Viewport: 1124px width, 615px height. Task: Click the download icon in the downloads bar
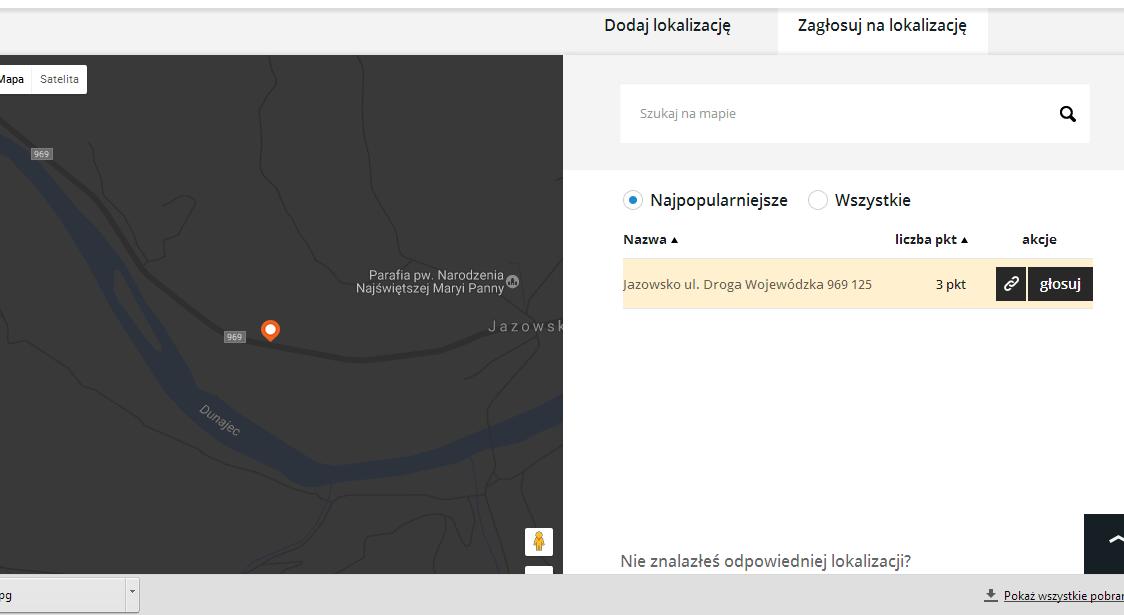tap(990, 595)
